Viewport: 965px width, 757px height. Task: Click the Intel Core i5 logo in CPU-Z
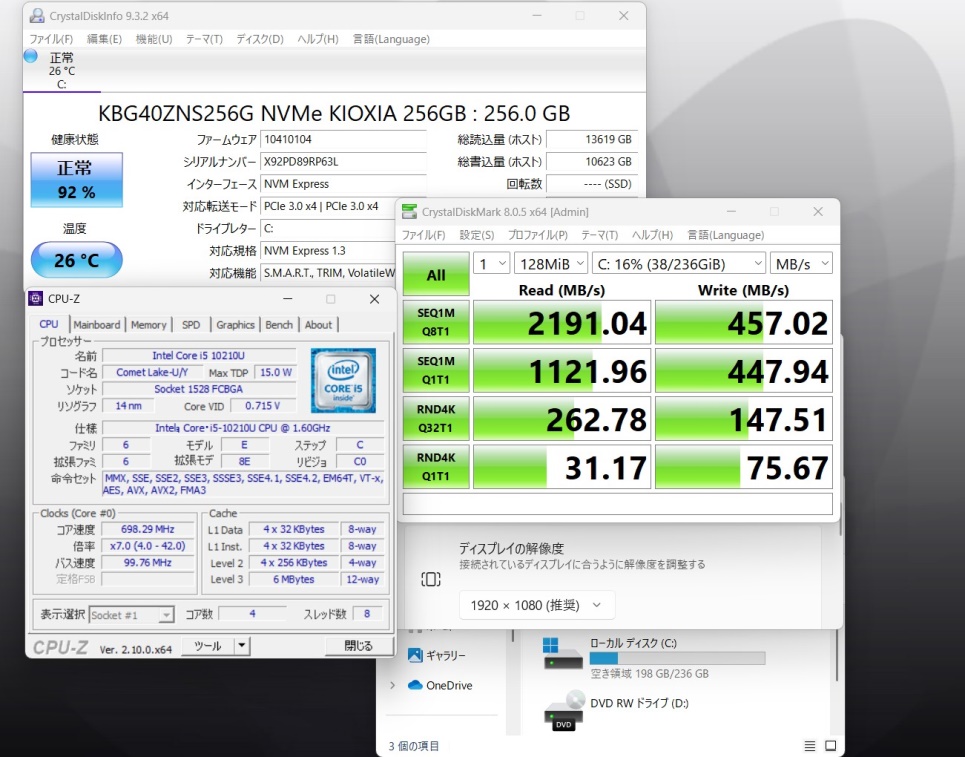[343, 380]
